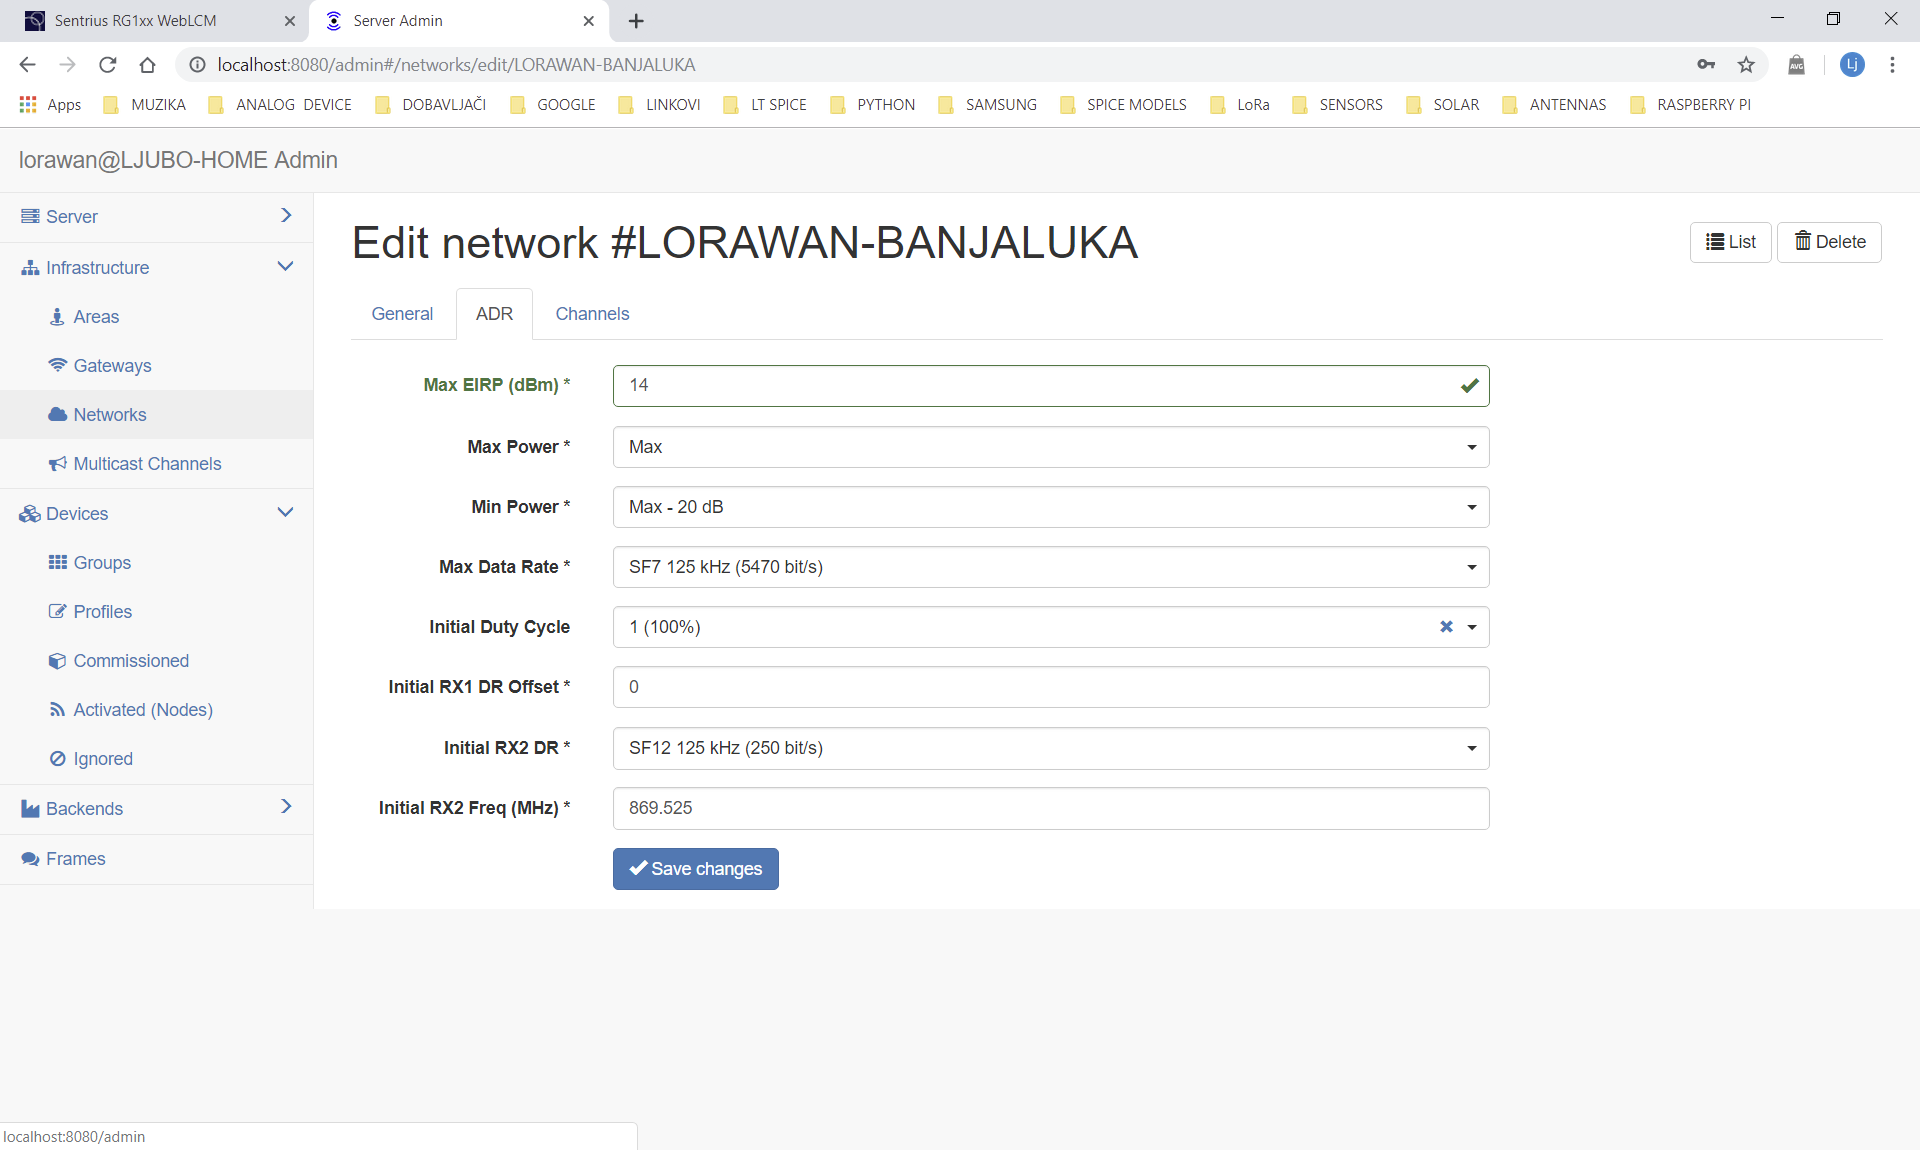Screen dimensions: 1920x1150
Task: Click the Save changes button
Action: pos(695,868)
